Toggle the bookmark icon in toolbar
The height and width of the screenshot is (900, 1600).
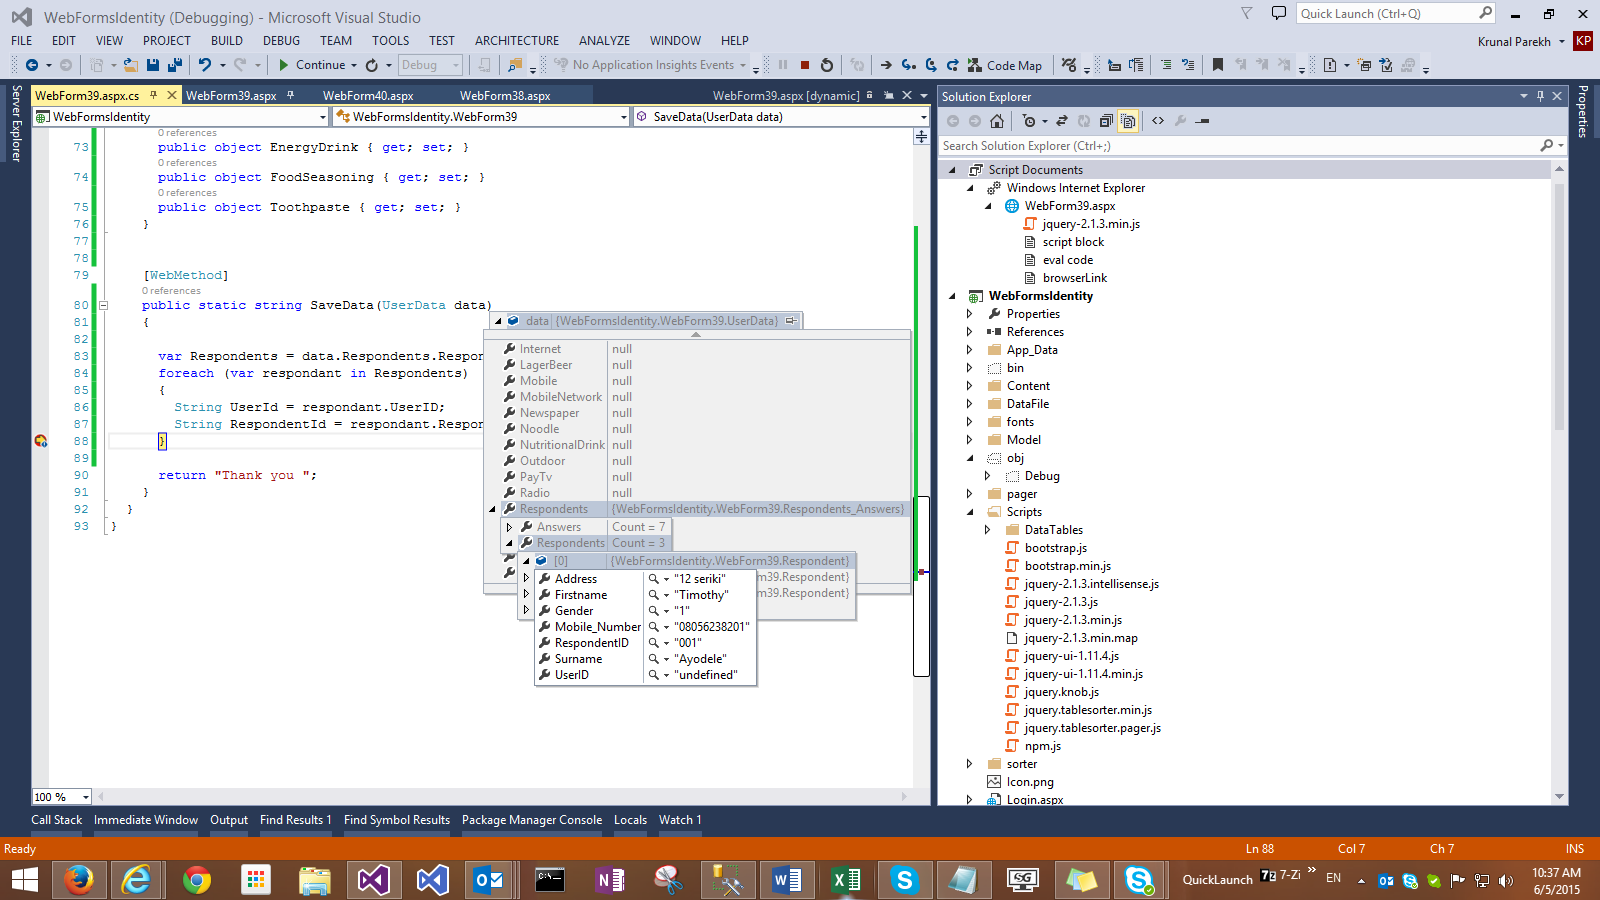pyautogui.click(x=1217, y=65)
